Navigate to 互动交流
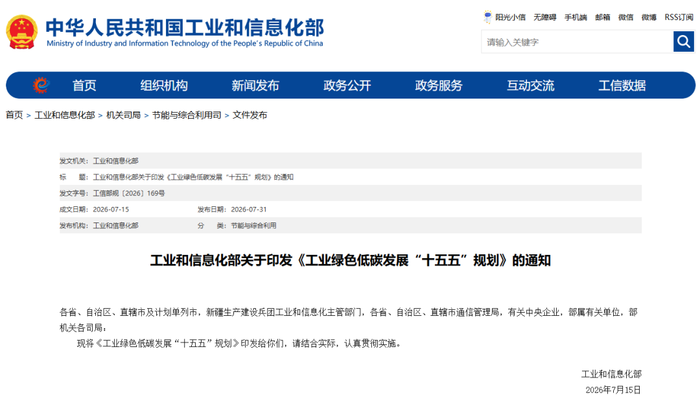 pyautogui.click(x=530, y=85)
